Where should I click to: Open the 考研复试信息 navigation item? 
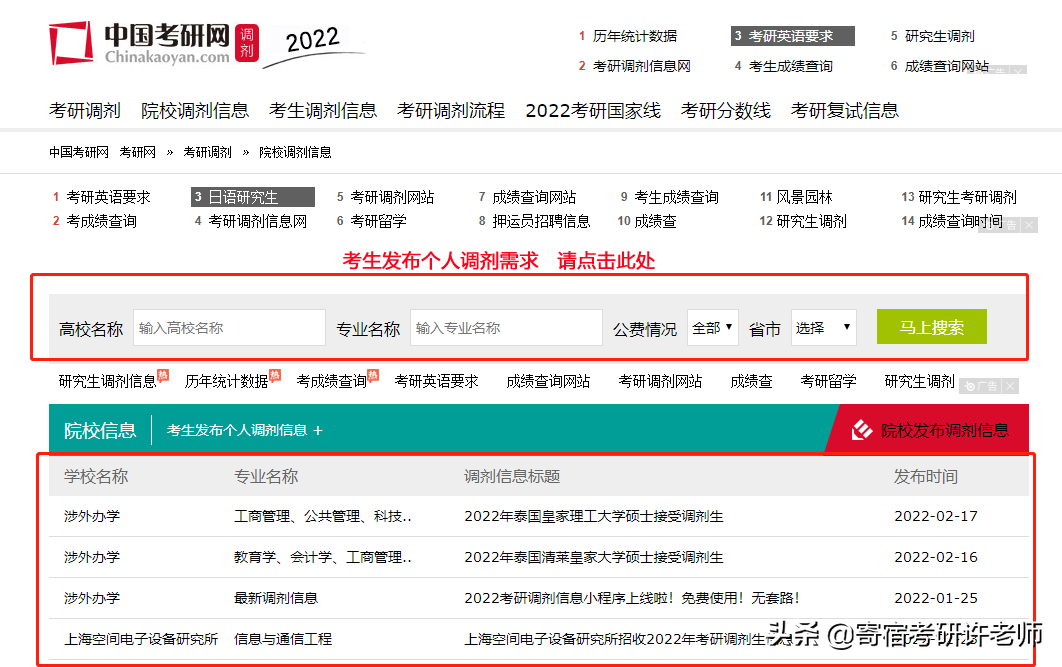[845, 110]
